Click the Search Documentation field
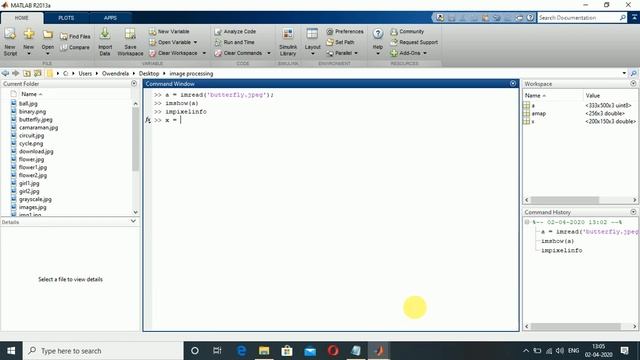Screen dimensions: 640x360 (578, 18)
